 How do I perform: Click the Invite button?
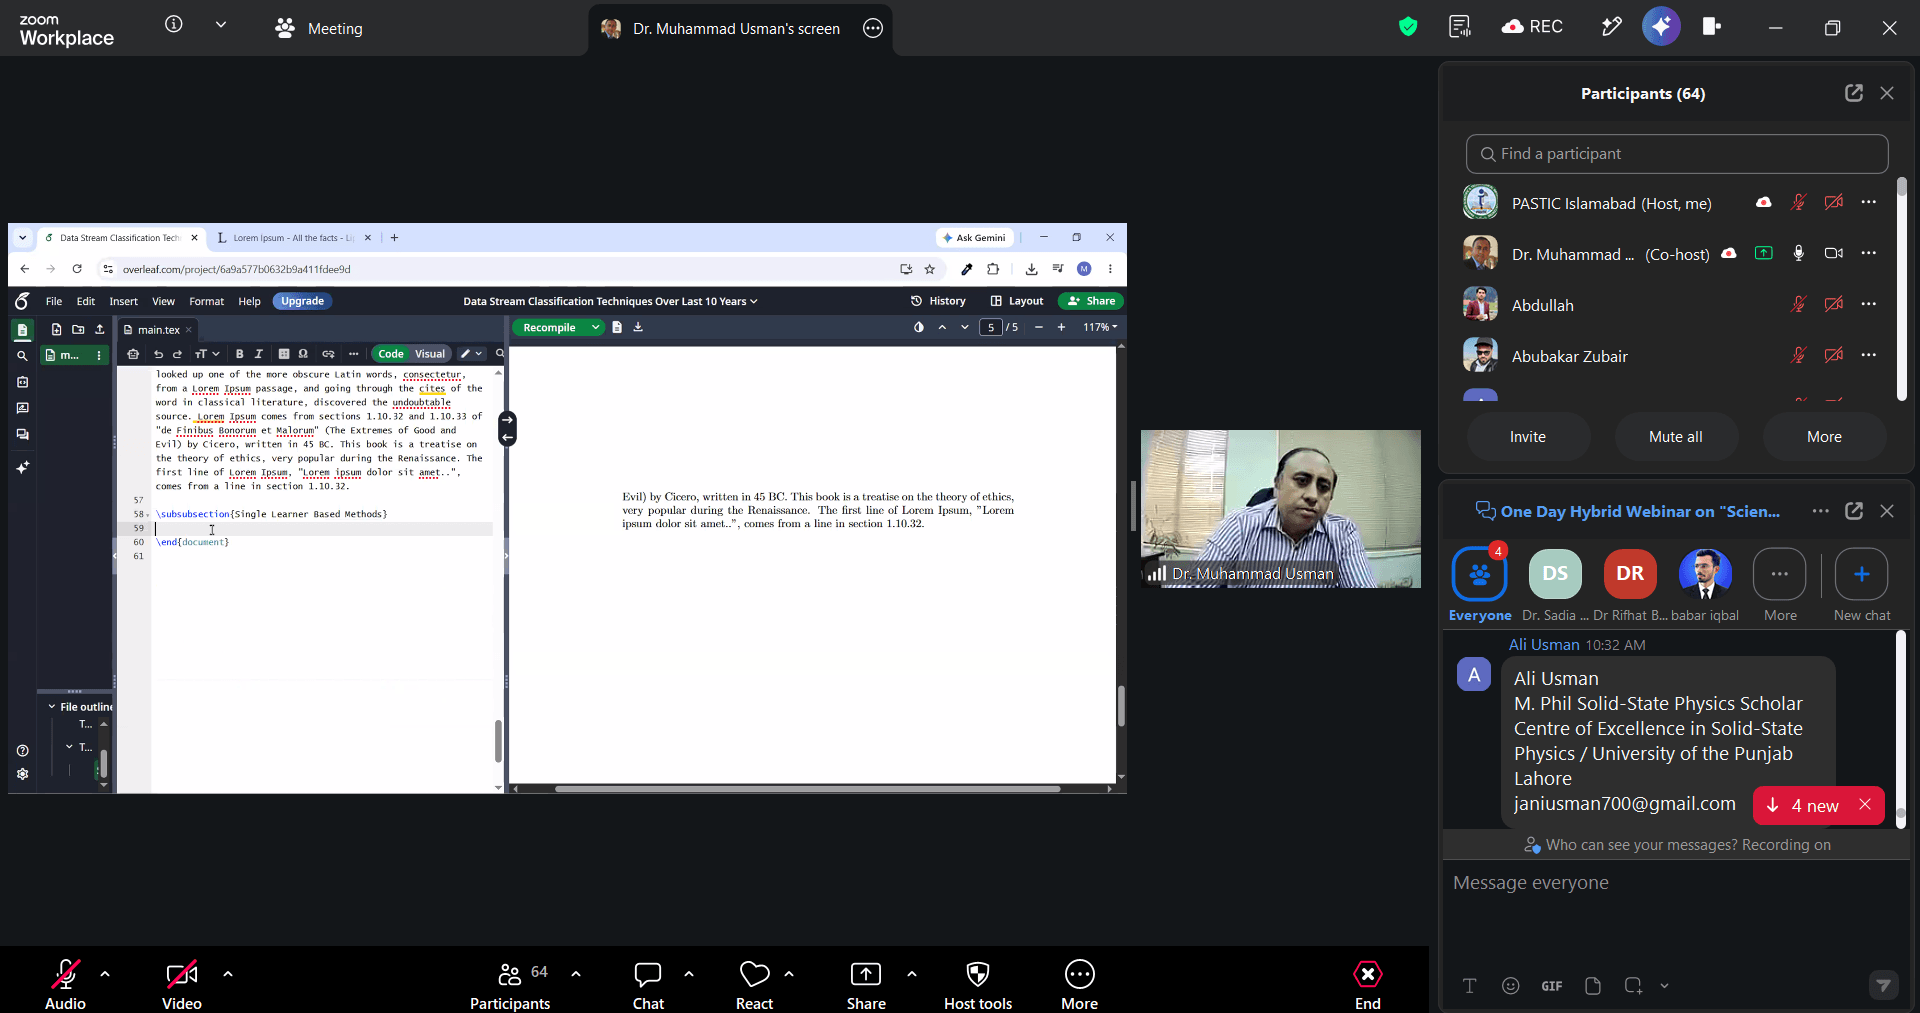(x=1528, y=437)
